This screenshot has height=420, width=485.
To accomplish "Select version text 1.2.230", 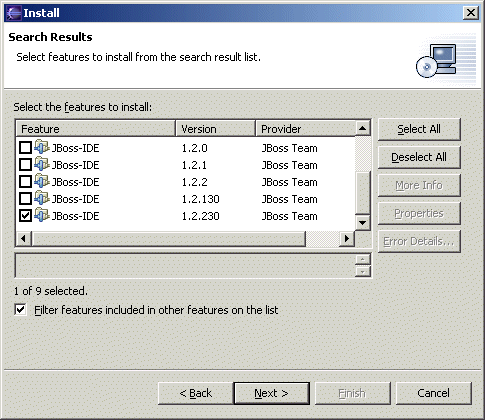I will point(200,216).
